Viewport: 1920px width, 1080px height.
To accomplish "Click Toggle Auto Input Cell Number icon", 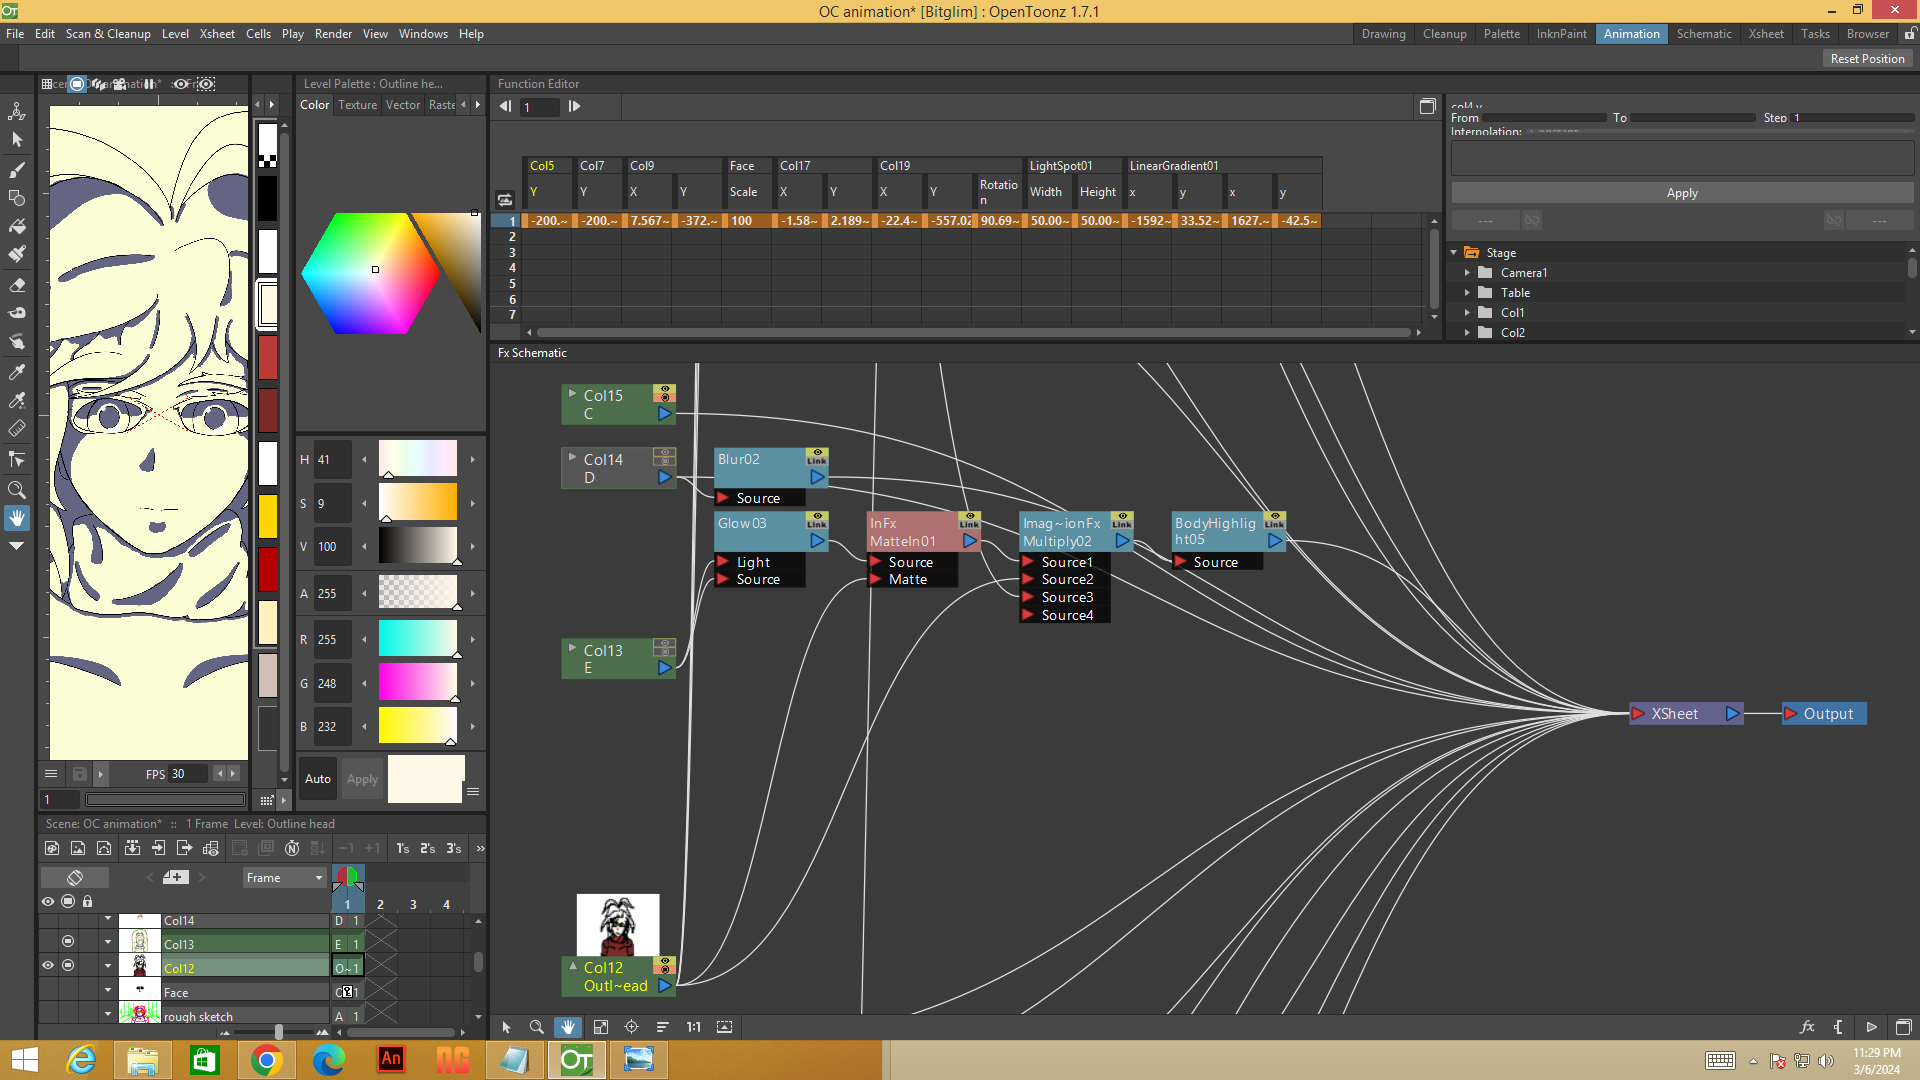I will [x=292, y=848].
